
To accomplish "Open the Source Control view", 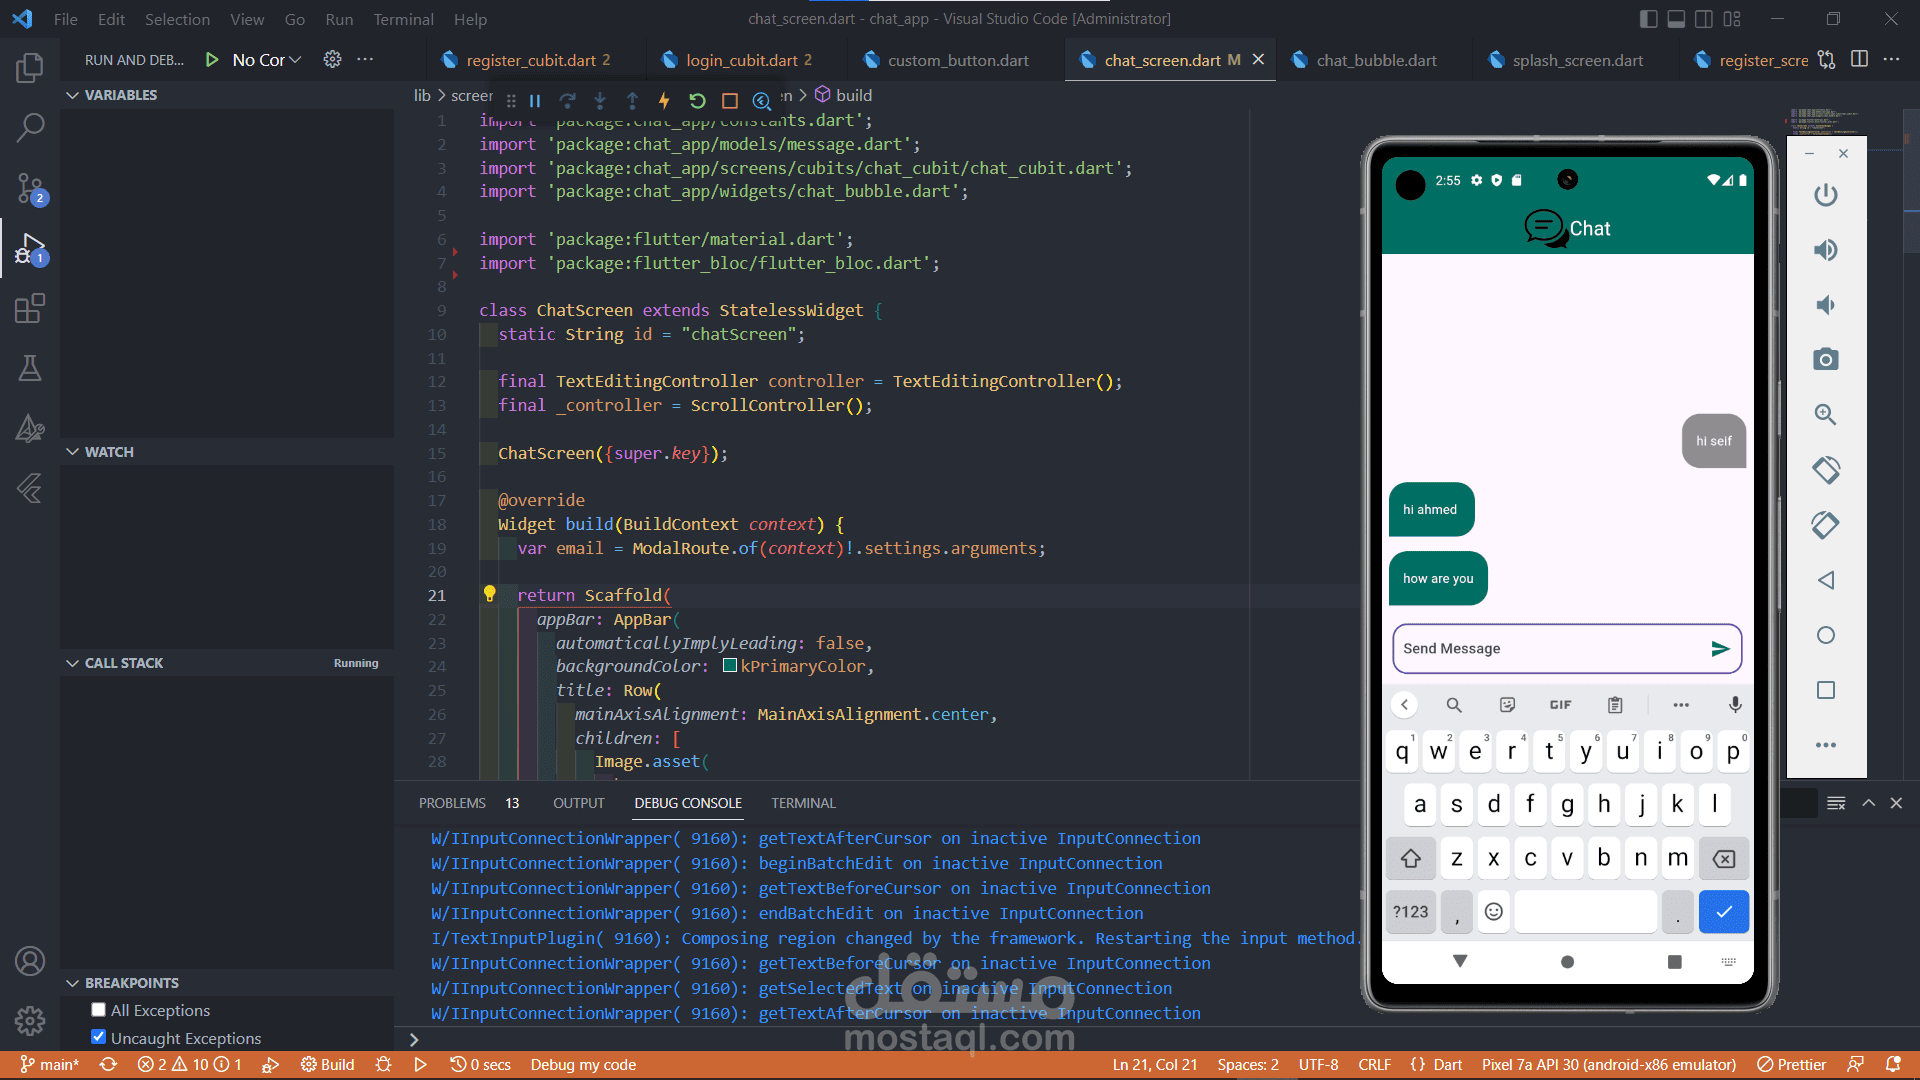I will tap(30, 187).
